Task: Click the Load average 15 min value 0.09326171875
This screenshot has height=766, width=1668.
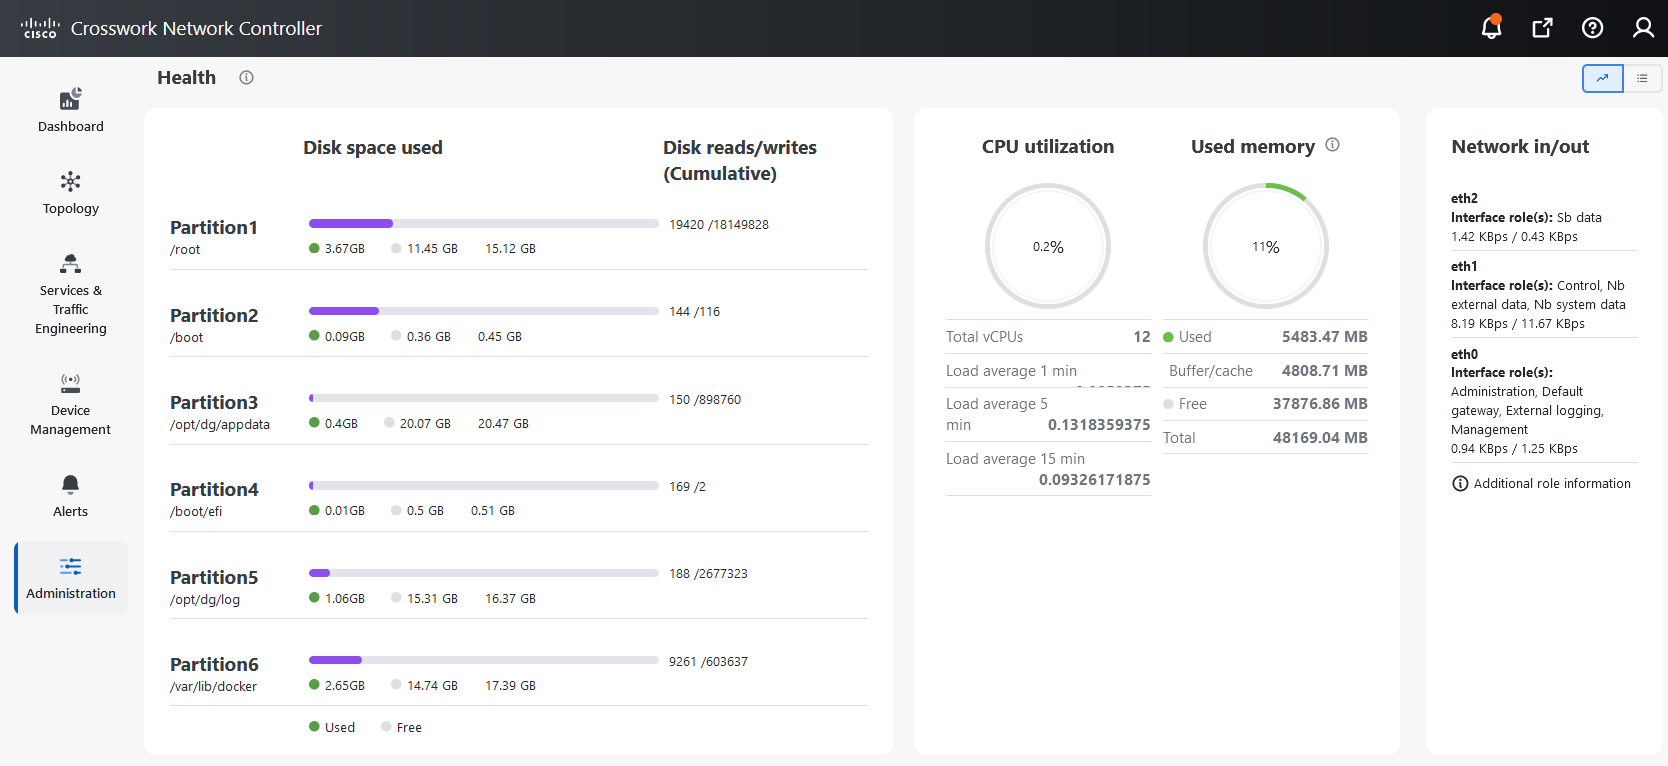Action: point(1094,480)
